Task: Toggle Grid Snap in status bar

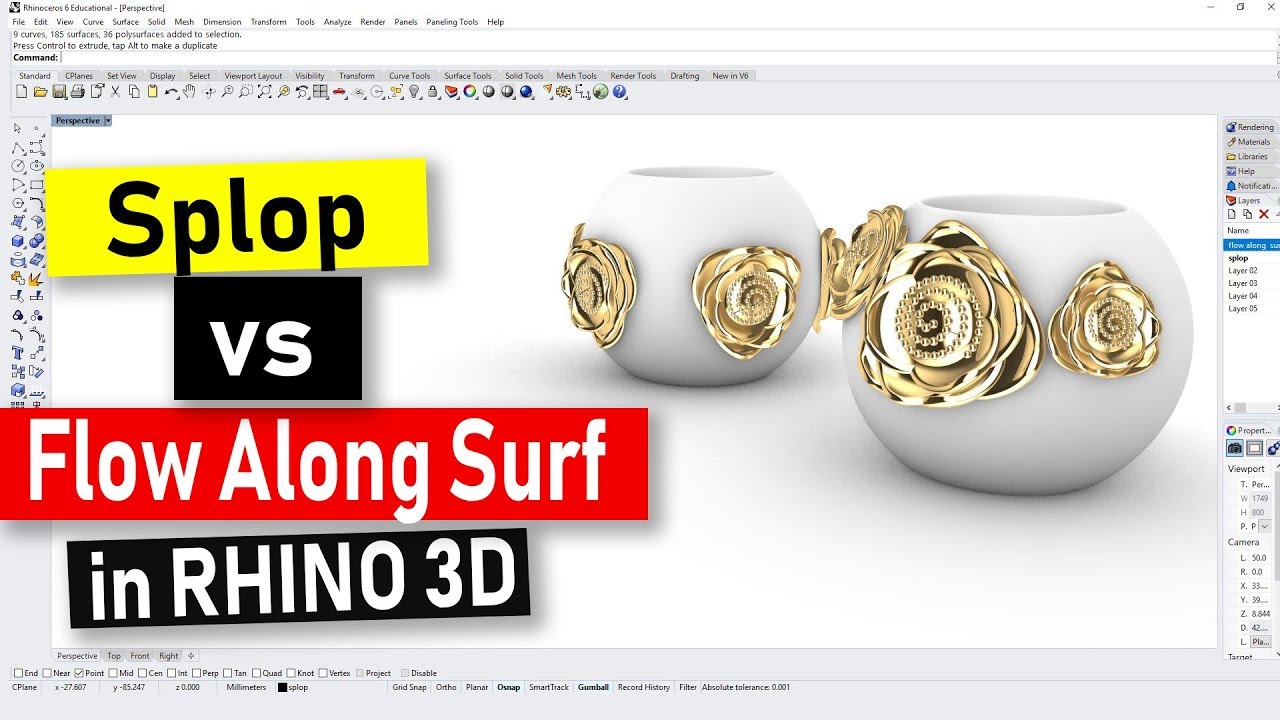Action: (x=409, y=687)
